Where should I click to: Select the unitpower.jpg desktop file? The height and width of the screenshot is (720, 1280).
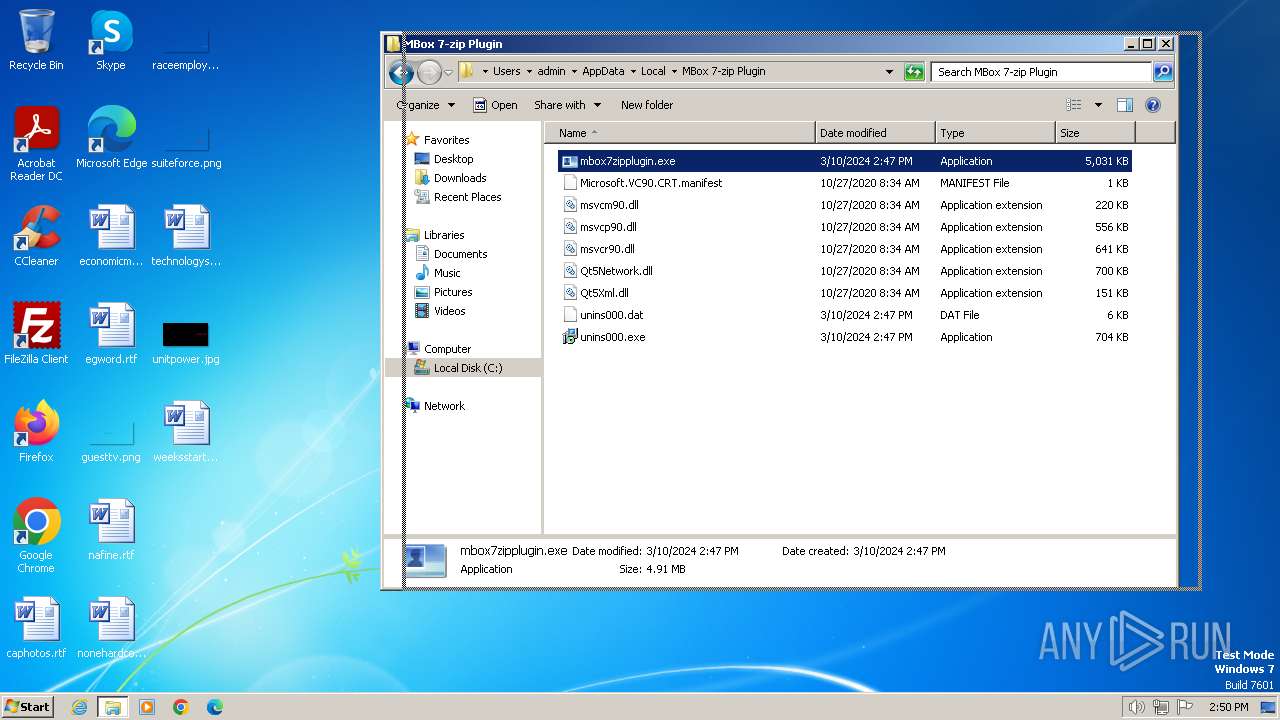186,334
